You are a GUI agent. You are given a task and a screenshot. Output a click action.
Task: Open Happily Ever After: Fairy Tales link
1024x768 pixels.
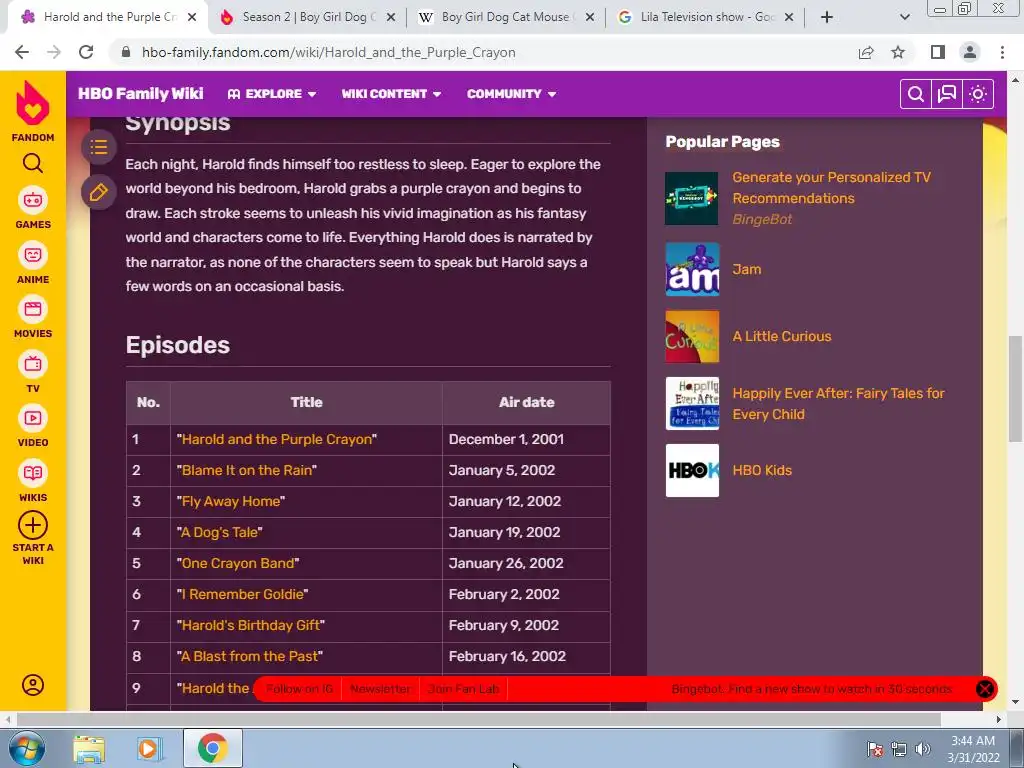839,404
